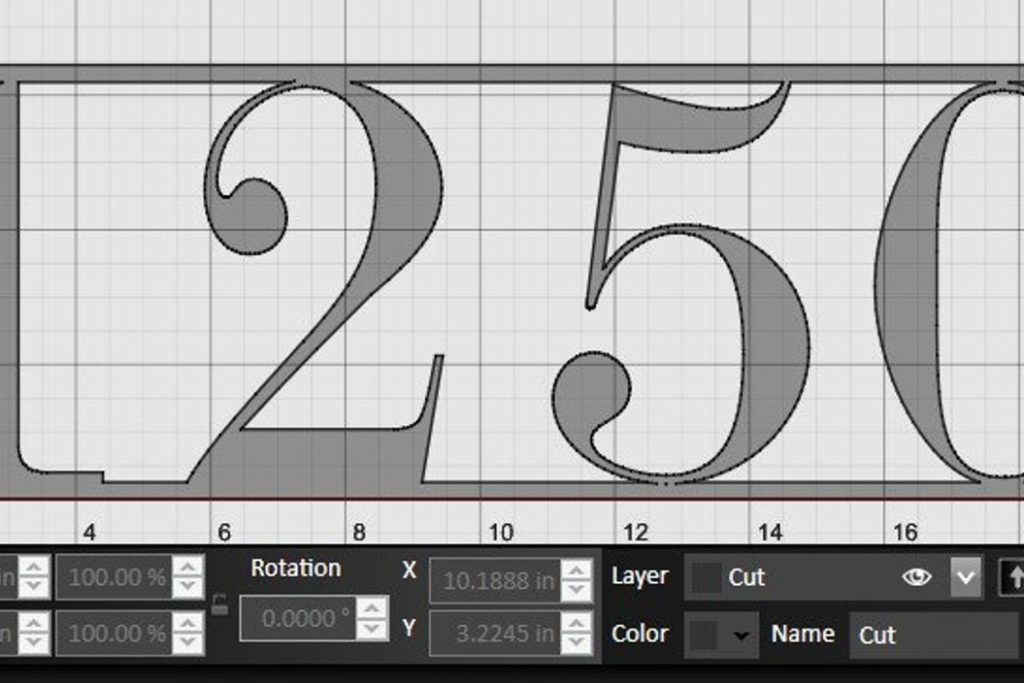
Task: Click the lower 100.00 % scale field
Action: (114, 633)
